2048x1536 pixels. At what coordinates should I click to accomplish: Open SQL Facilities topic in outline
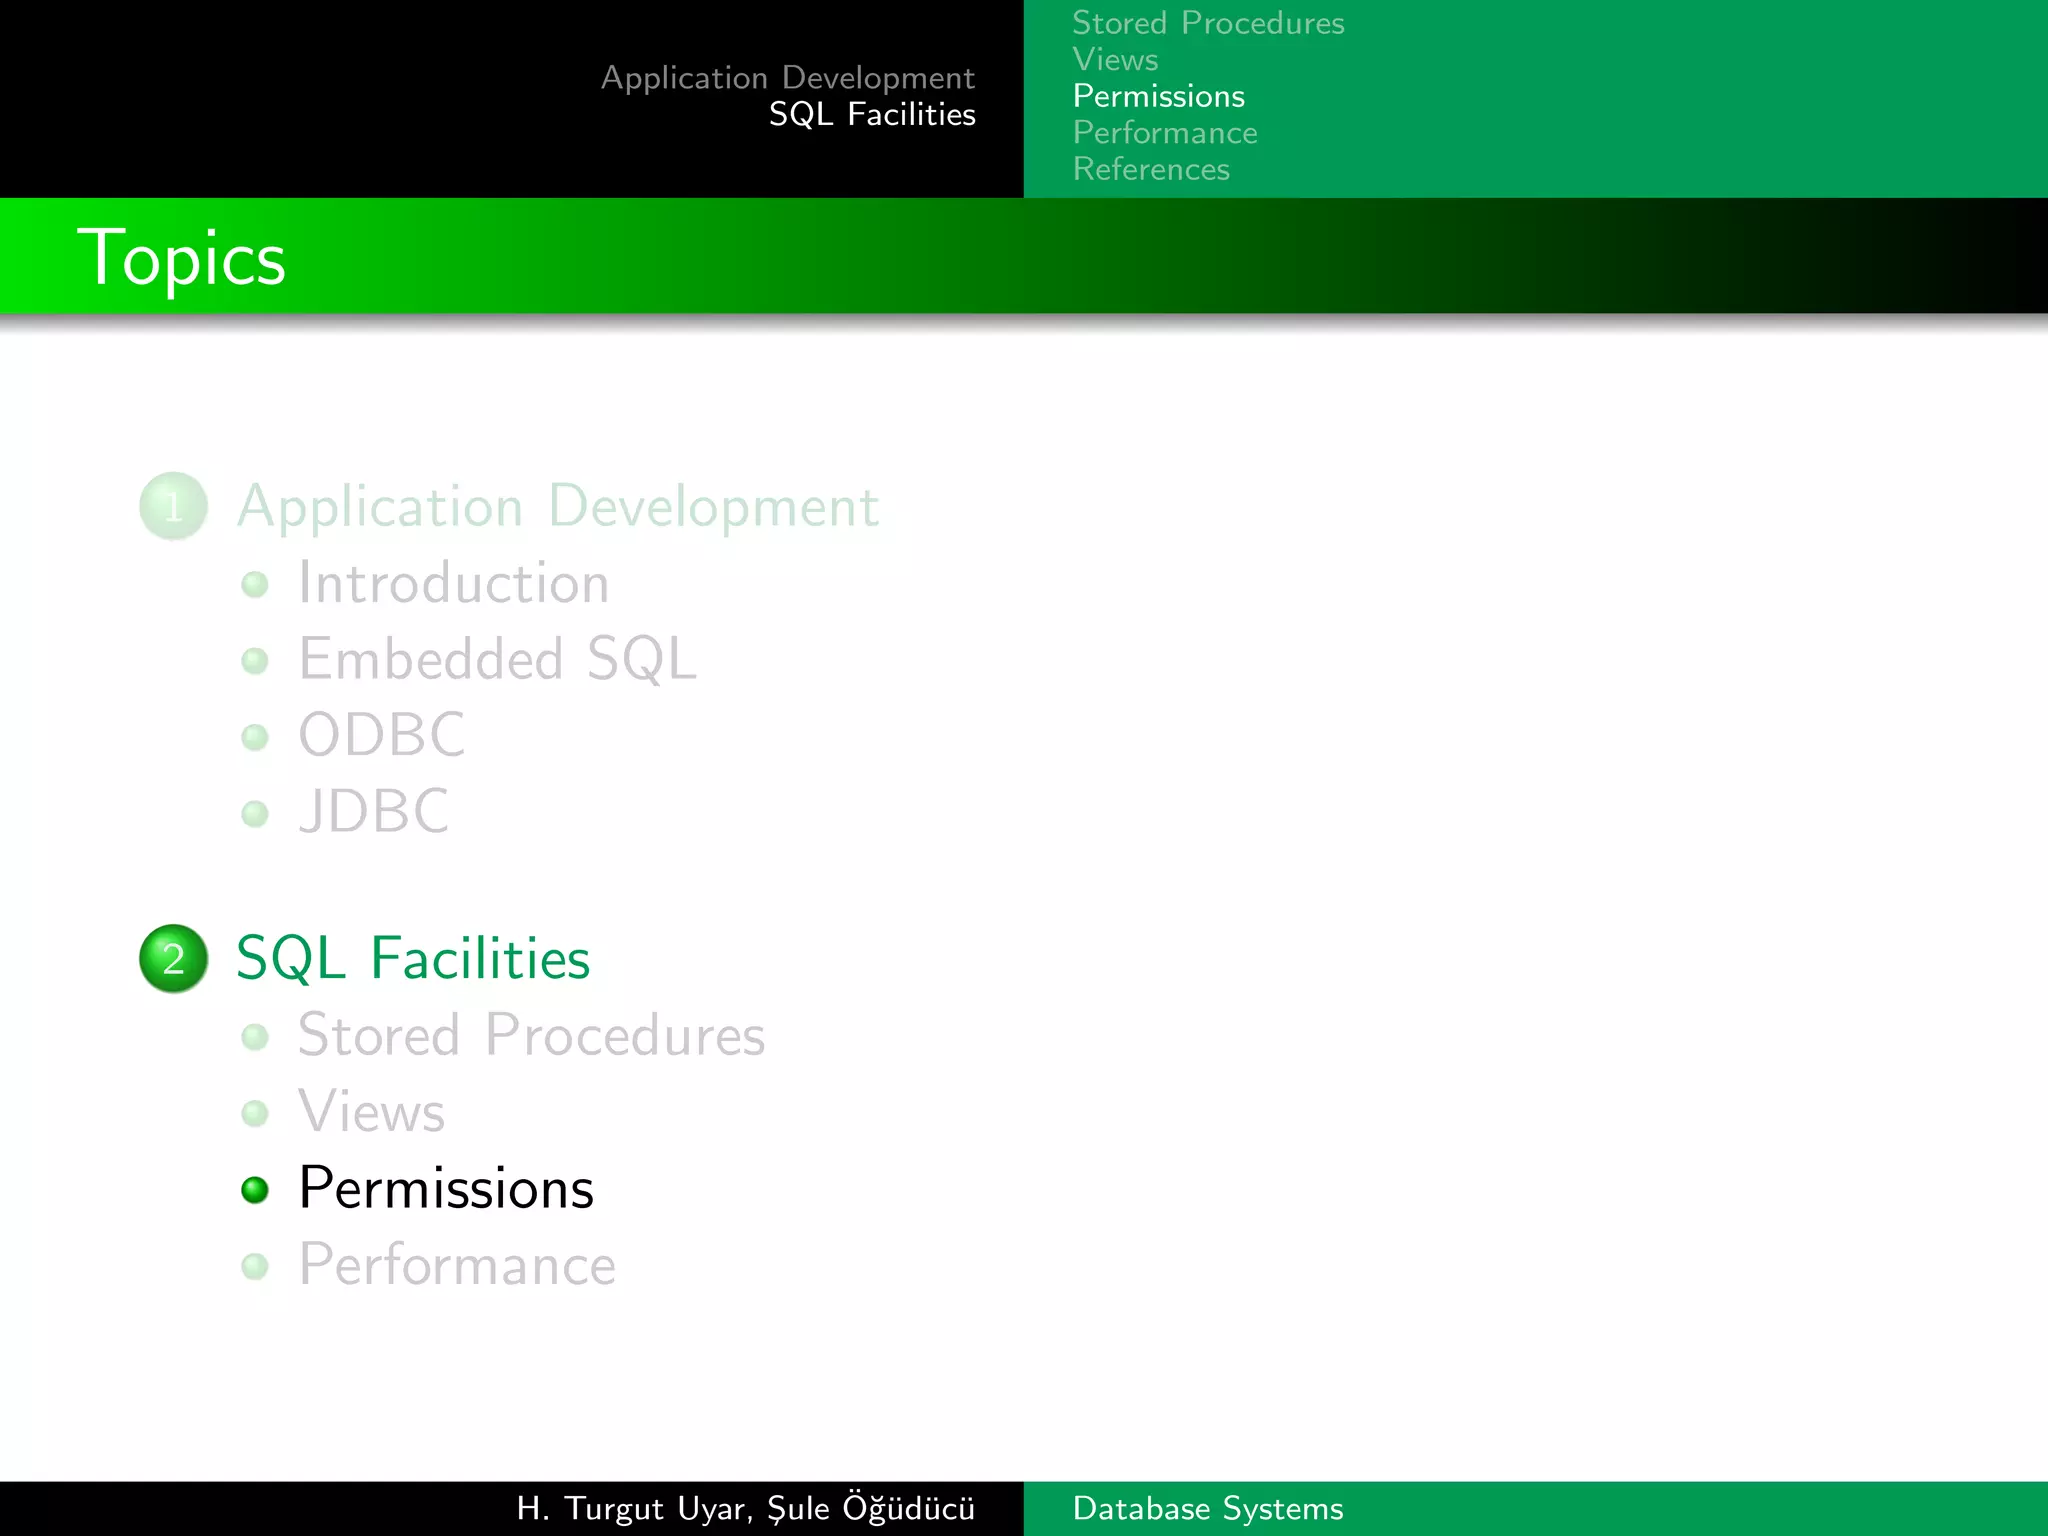point(413,958)
